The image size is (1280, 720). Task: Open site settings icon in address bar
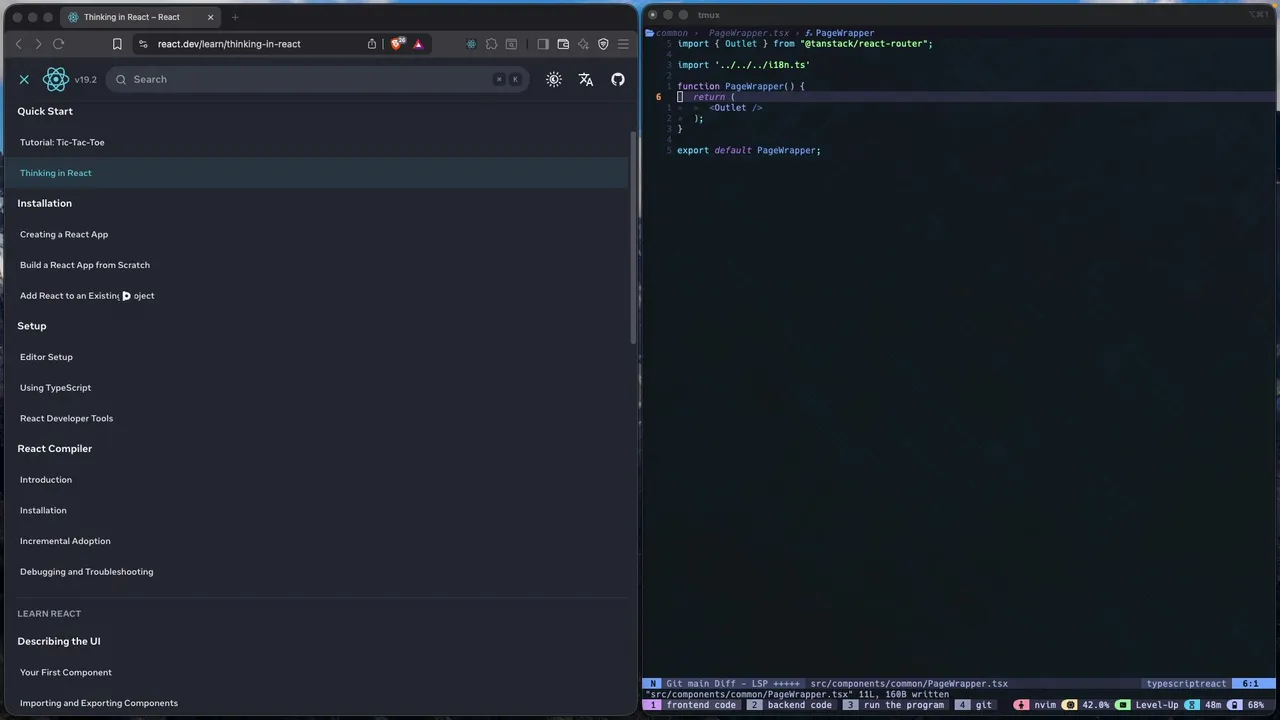pyautogui.click(x=143, y=44)
